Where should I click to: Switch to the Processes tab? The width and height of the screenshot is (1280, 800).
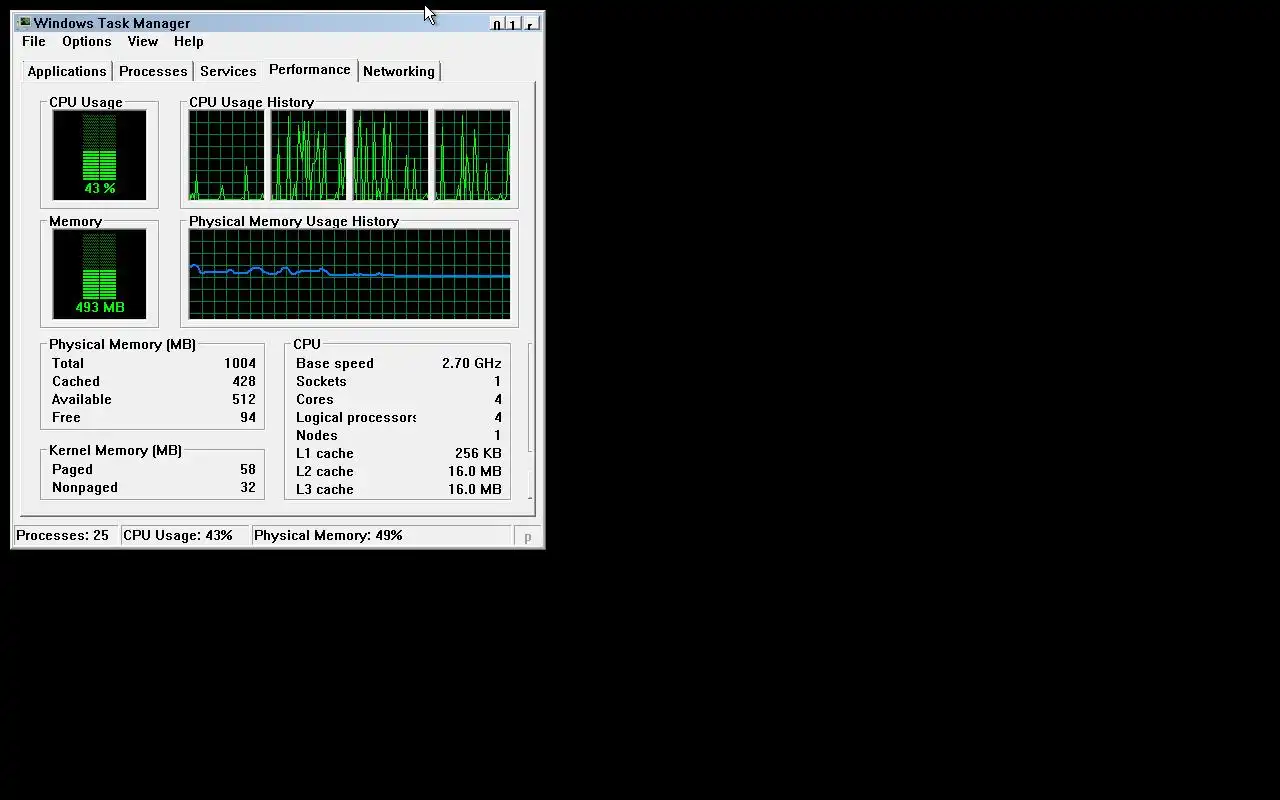[x=153, y=71]
